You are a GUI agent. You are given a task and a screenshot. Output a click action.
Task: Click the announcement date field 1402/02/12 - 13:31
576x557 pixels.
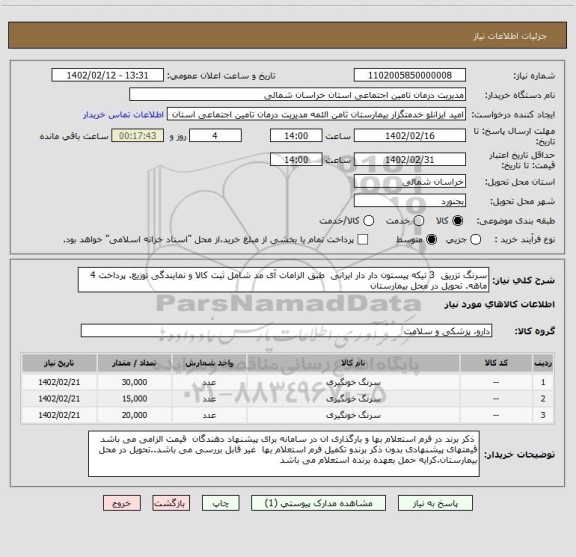(x=108, y=75)
